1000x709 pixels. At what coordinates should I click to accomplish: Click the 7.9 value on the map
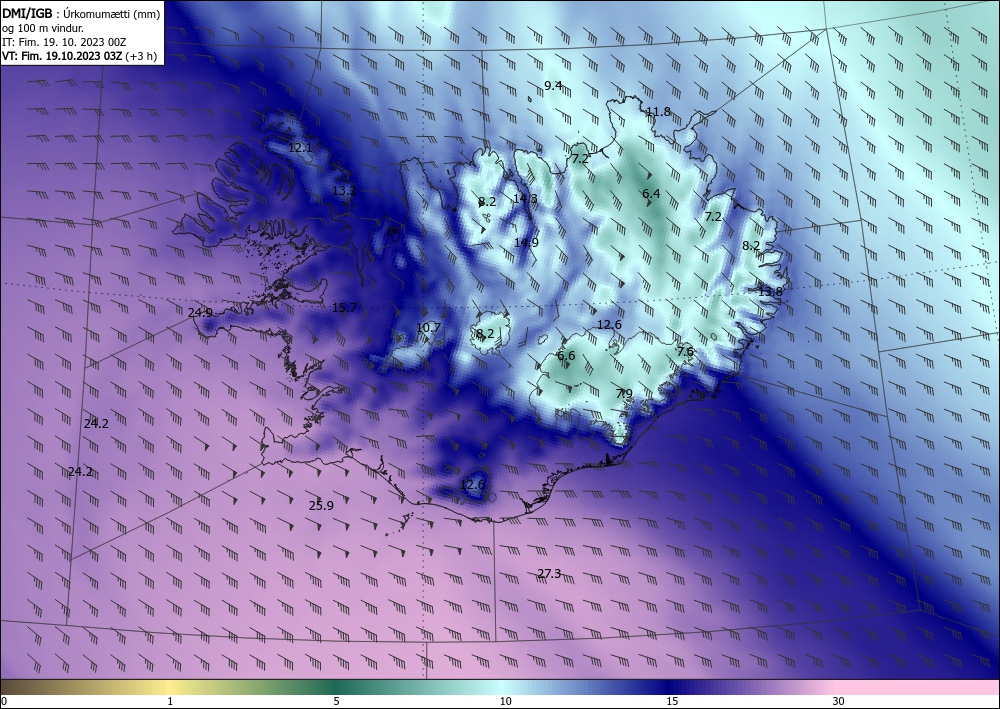(x=624, y=393)
